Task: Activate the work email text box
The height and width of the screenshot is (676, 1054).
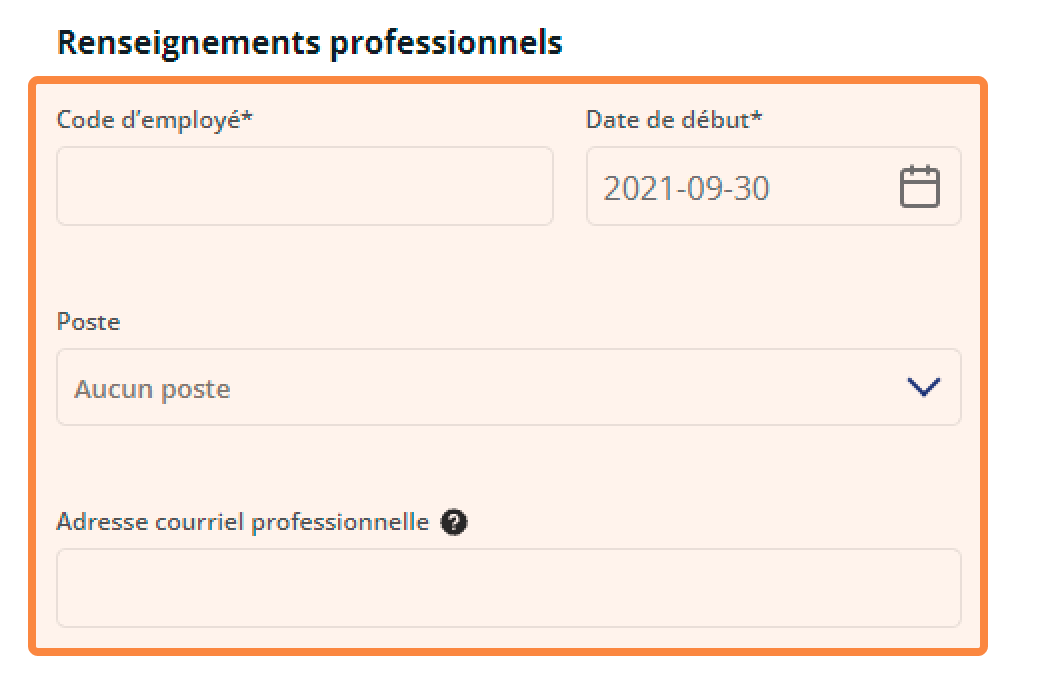Action: point(509,588)
